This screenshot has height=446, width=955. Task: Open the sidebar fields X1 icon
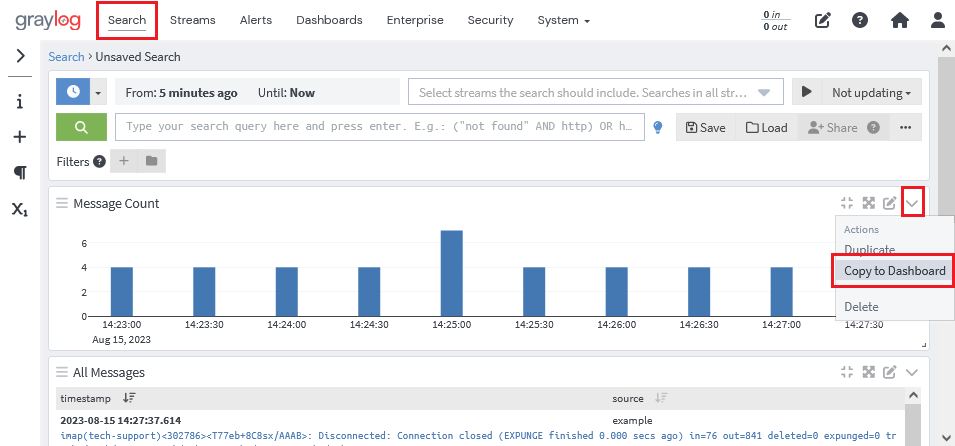pos(20,210)
